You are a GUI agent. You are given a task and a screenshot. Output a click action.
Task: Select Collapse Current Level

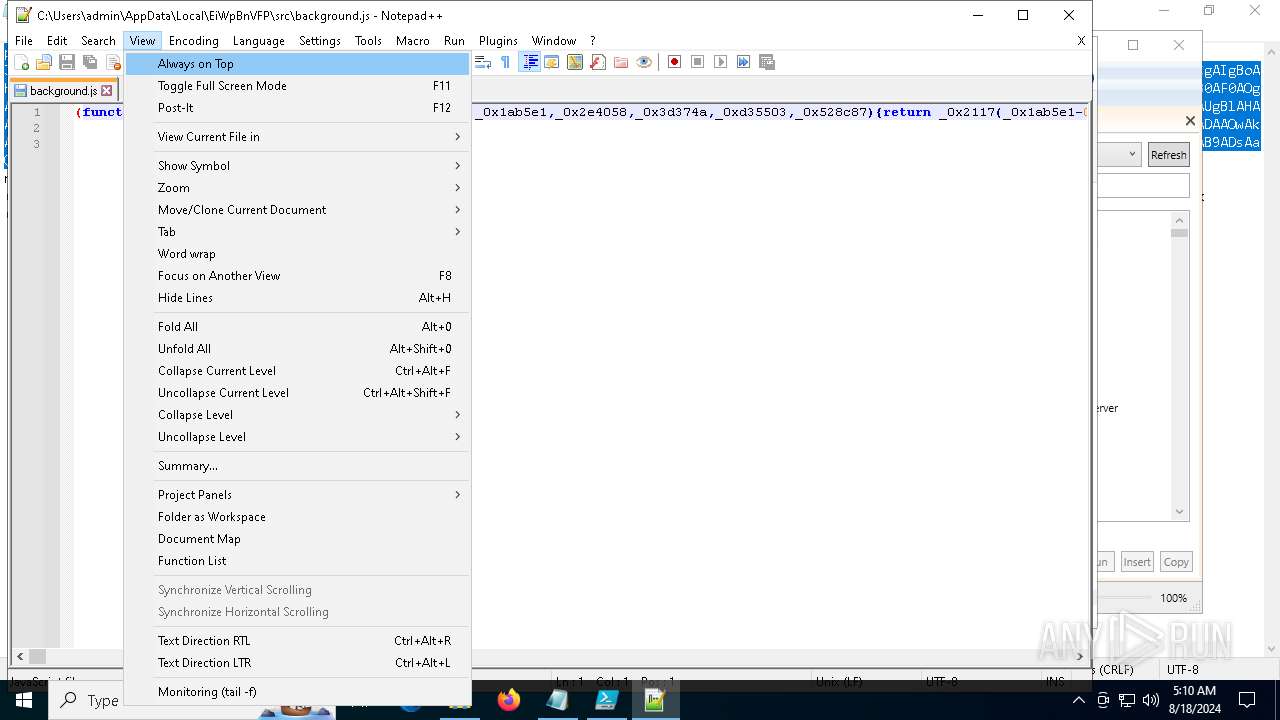point(297,371)
